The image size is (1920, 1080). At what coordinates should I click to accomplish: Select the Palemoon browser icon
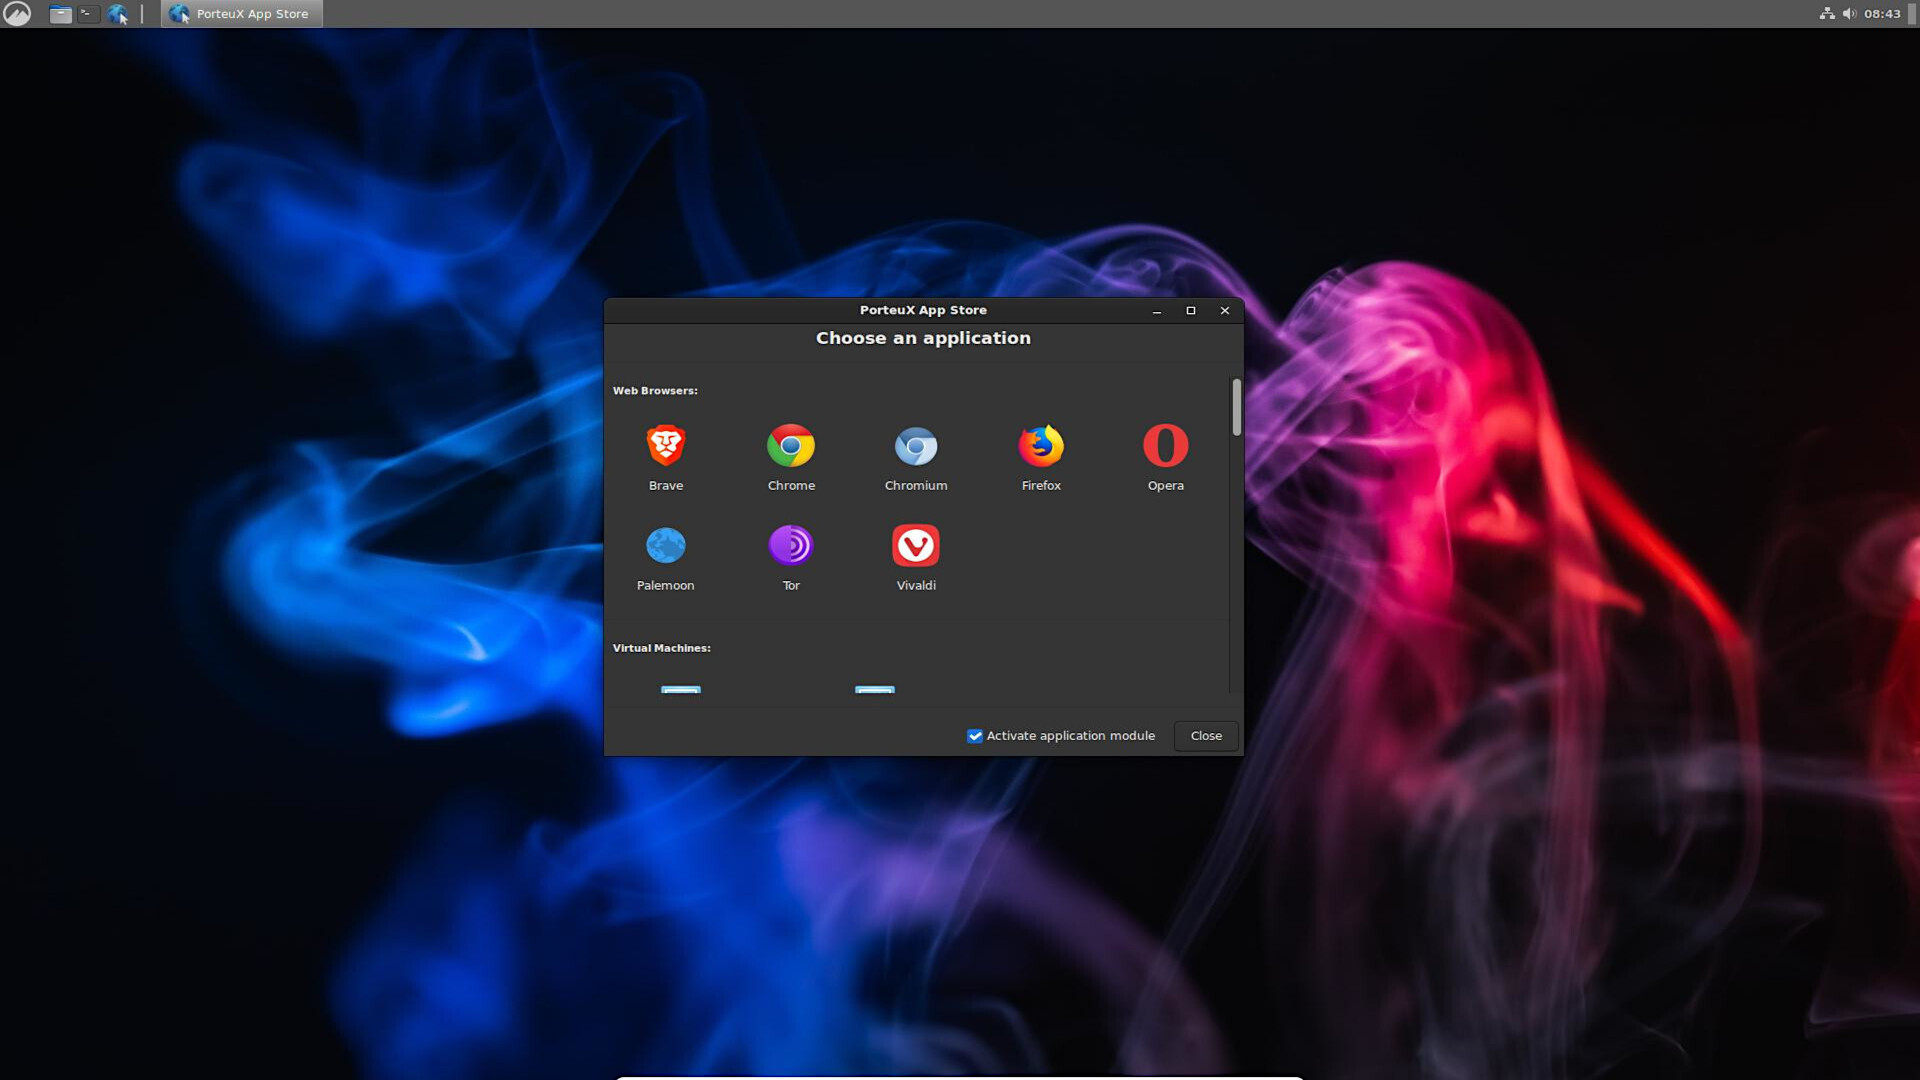(665, 546)
